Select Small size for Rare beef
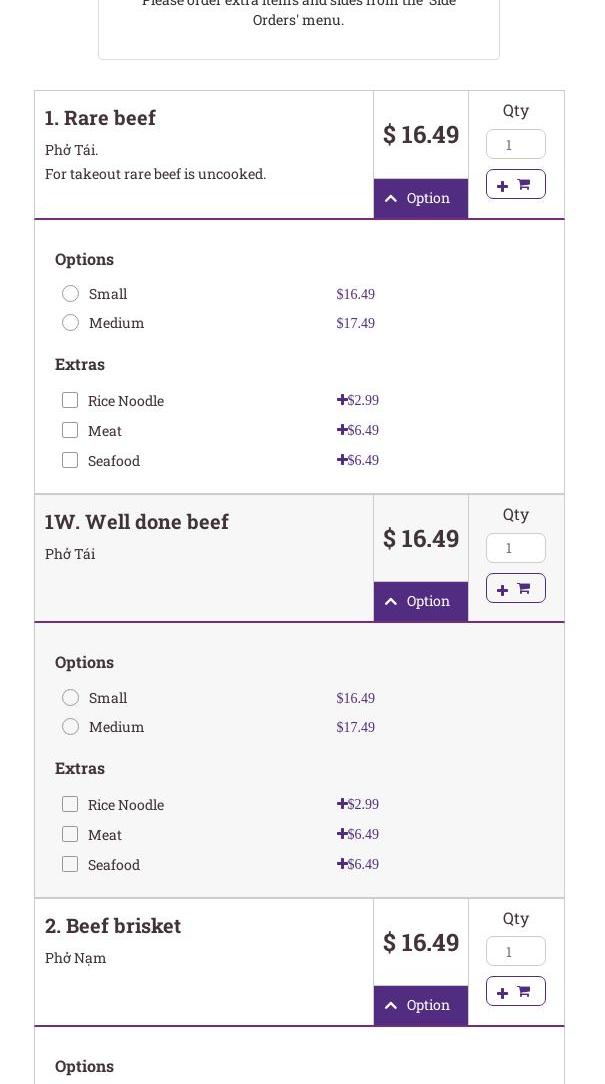605x1084 pixels. (70, 294)
